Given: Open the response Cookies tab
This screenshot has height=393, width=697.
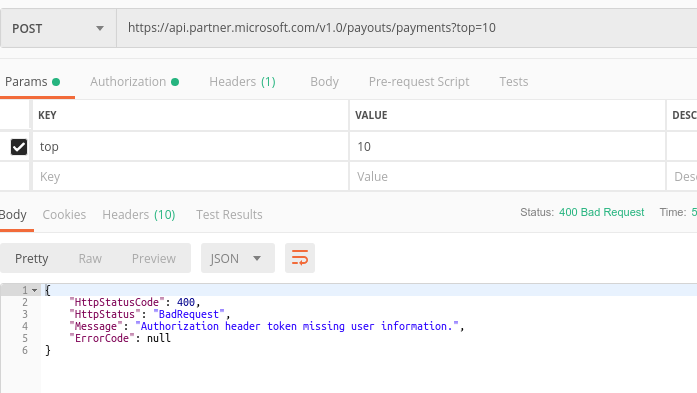Looking at the screenshot, I should coord(64,215).
